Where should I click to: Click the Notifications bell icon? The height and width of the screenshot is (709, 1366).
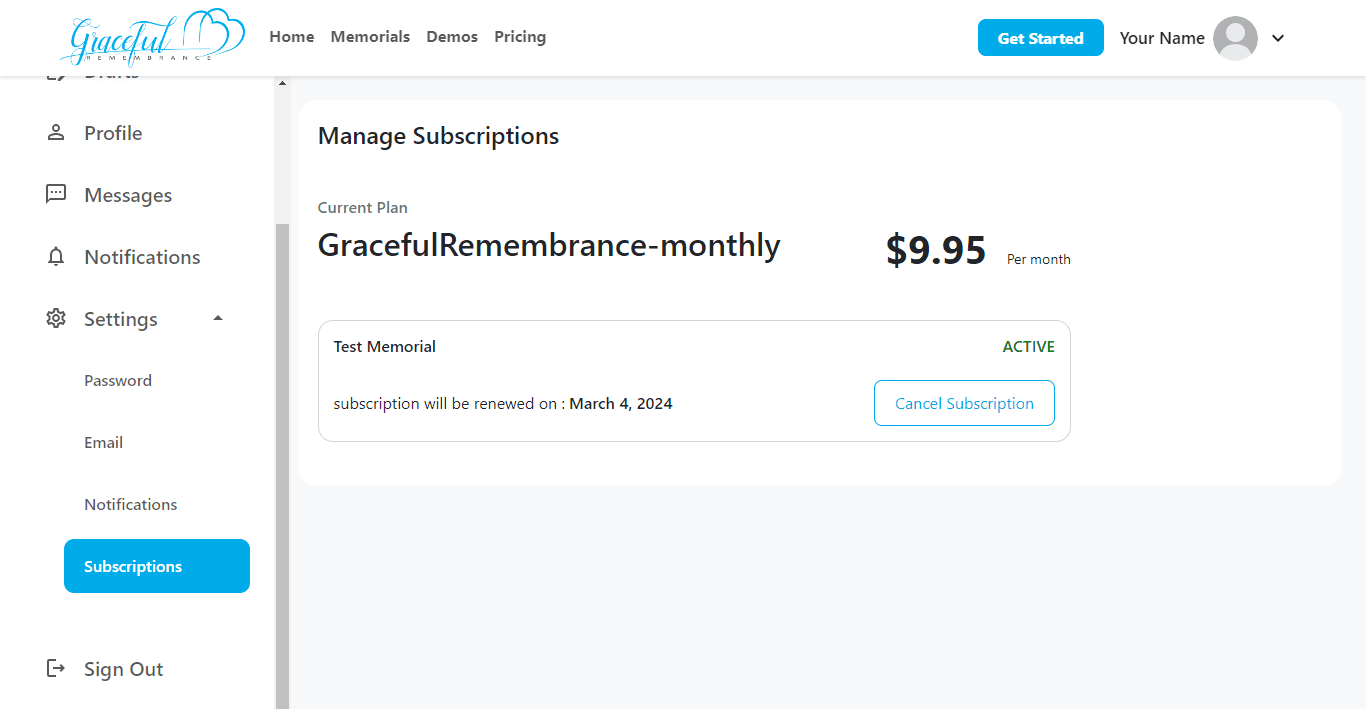click(56, 256)
